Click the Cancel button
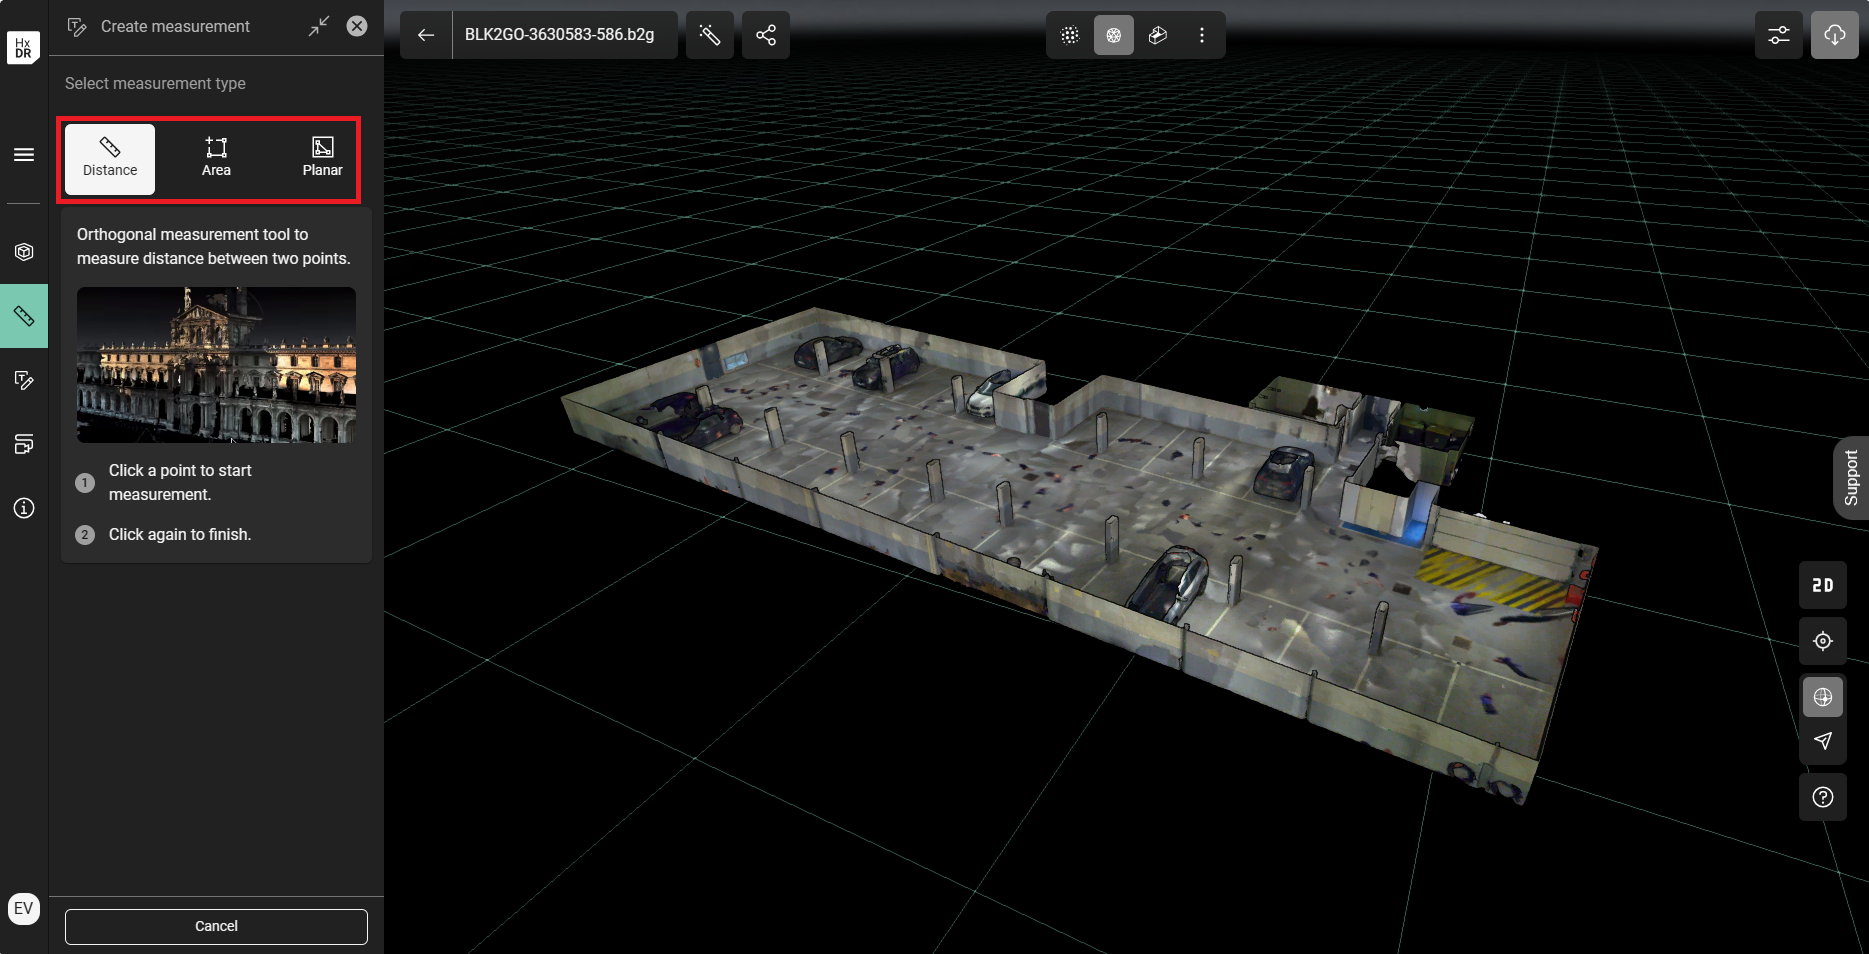 pyautogui.click(x=216, y=926)
